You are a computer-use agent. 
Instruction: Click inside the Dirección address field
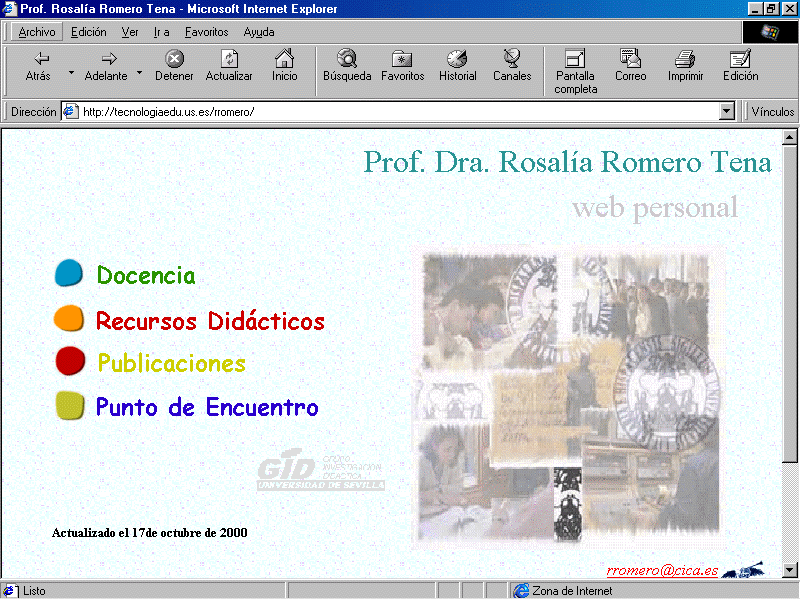pyautogui.click(x=390, y=112)
